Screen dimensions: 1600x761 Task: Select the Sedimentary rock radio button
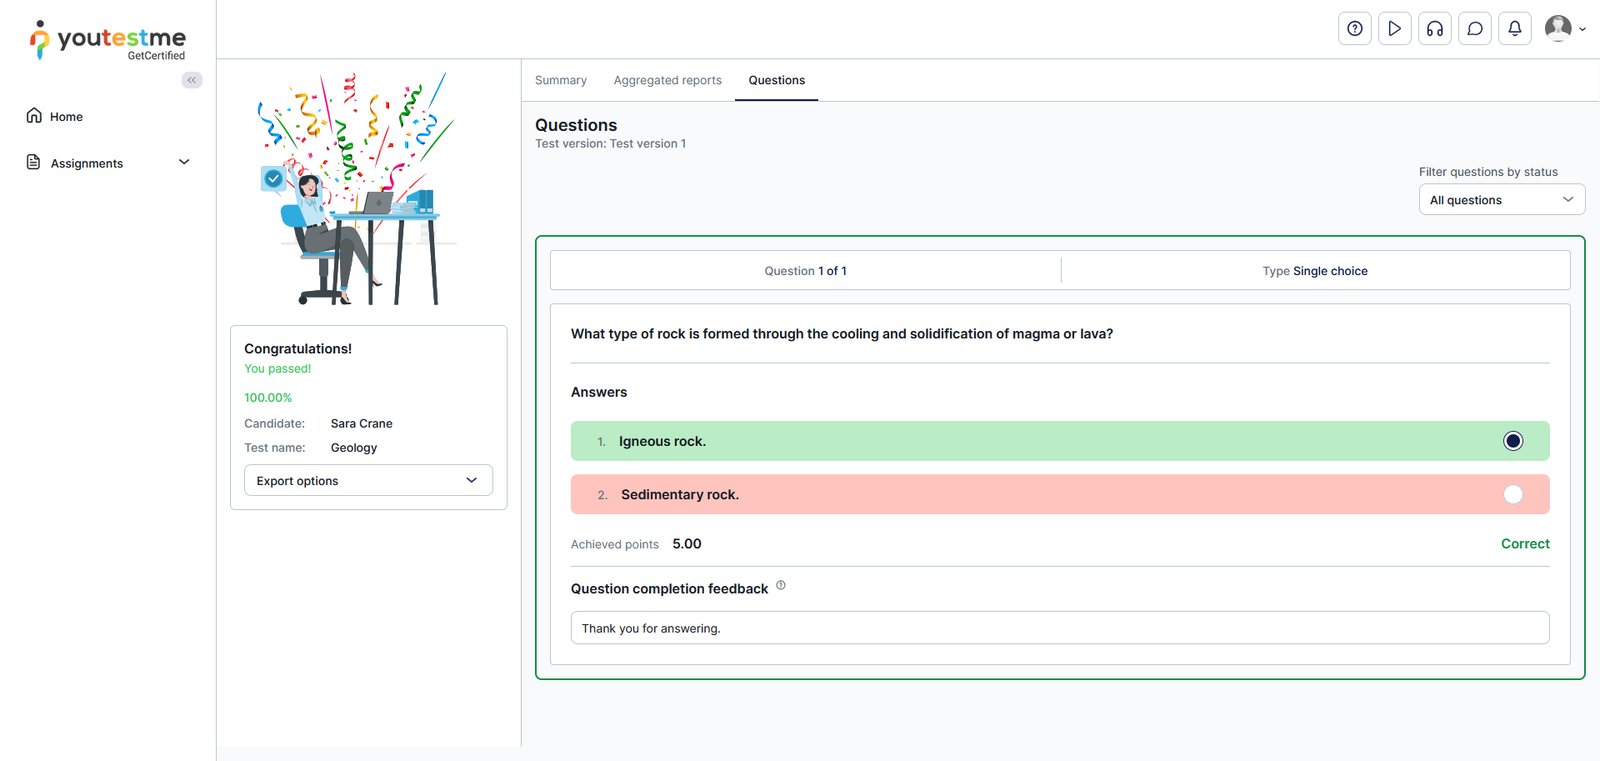coord(1512,494)
